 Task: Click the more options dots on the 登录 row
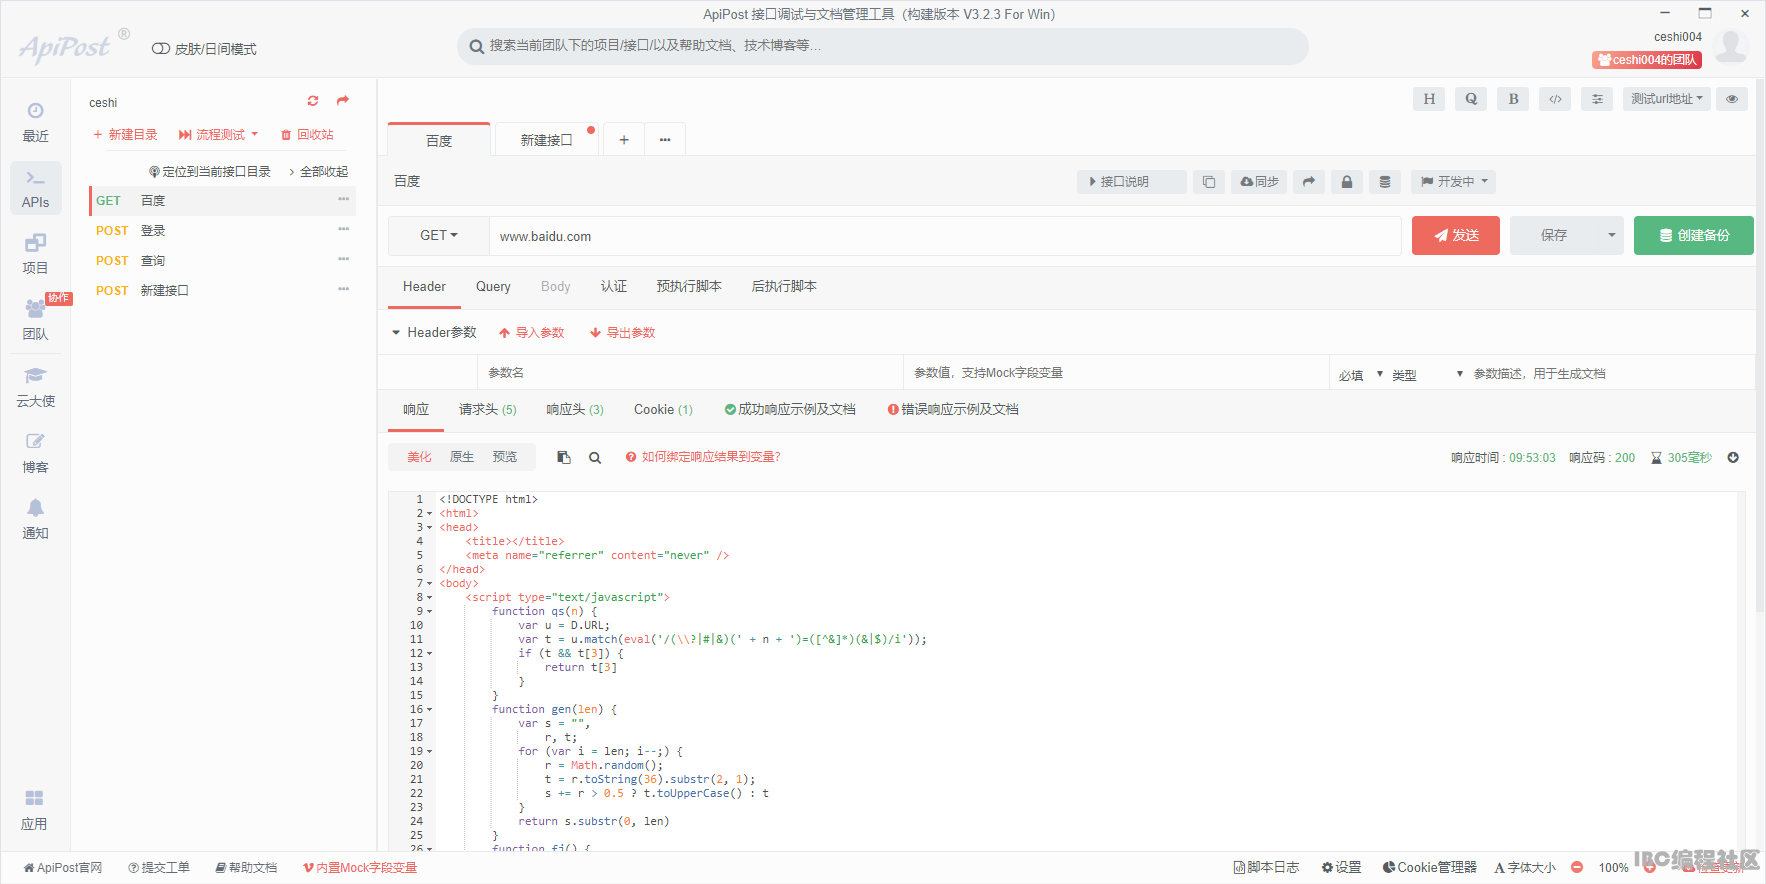343,230
